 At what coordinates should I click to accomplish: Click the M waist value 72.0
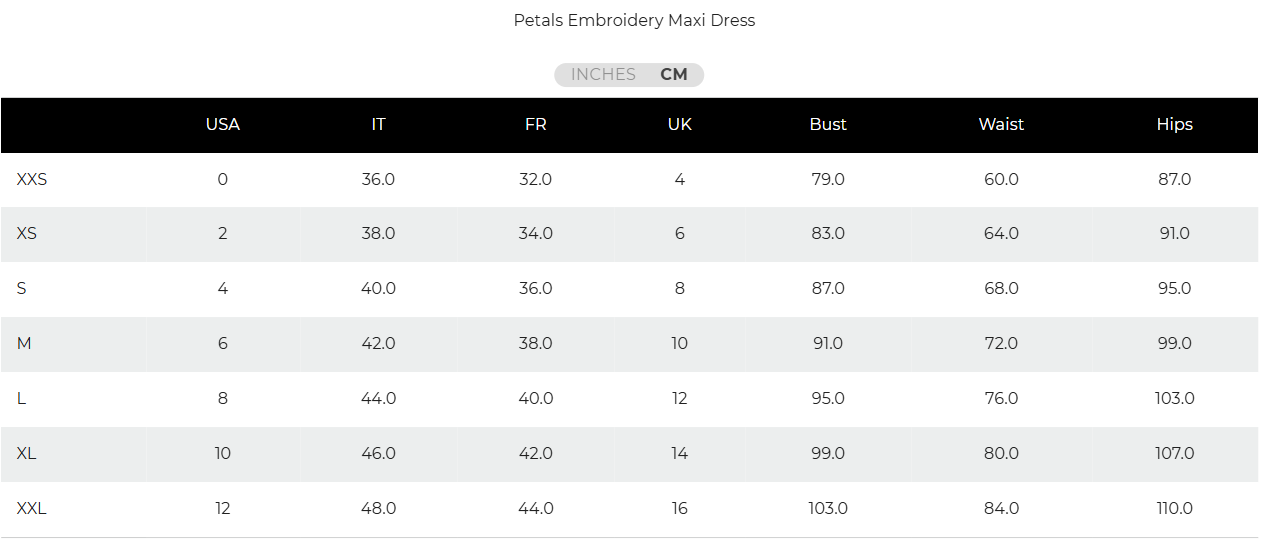[1001, 344]
